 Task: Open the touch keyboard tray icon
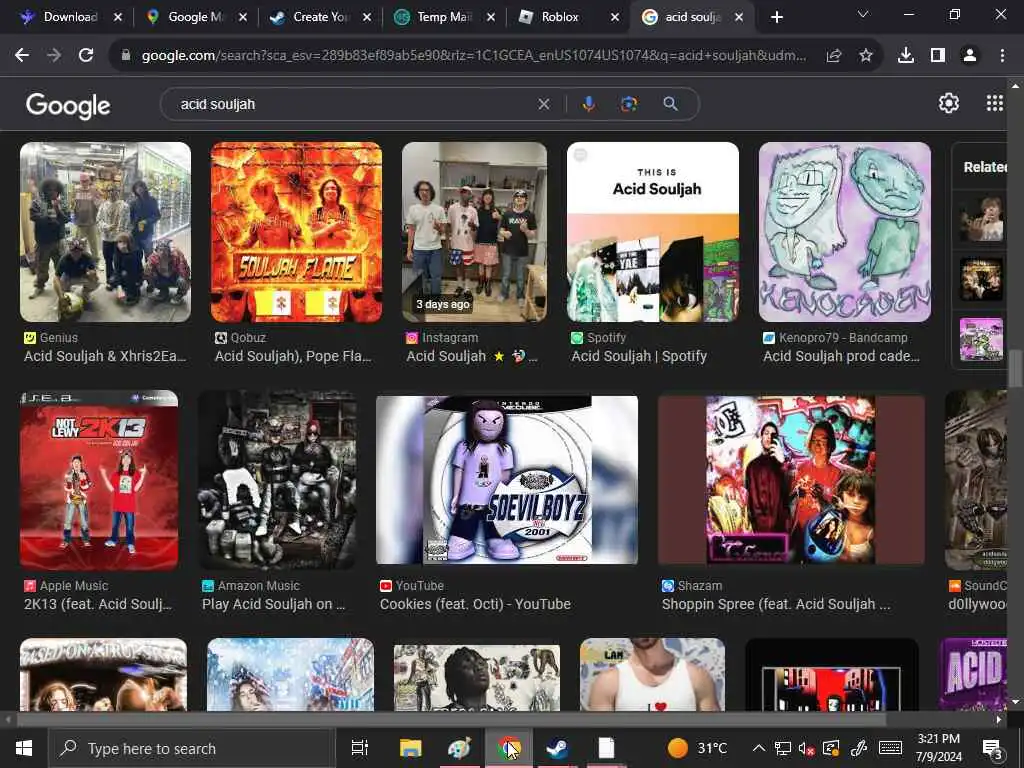[x=890, y=748]
